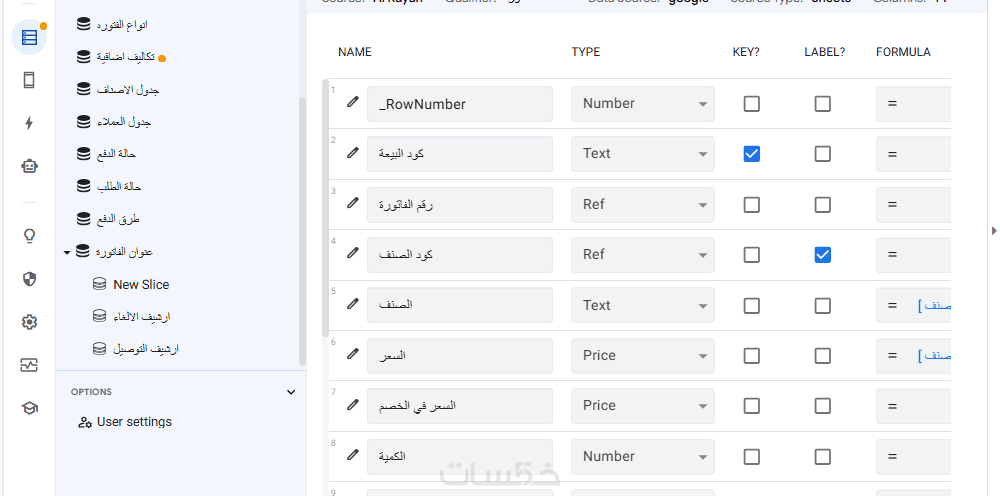Open the Price type dropdown for السعر
The width and height of the screenshot is (1000, 496).
tap(643, 355)
